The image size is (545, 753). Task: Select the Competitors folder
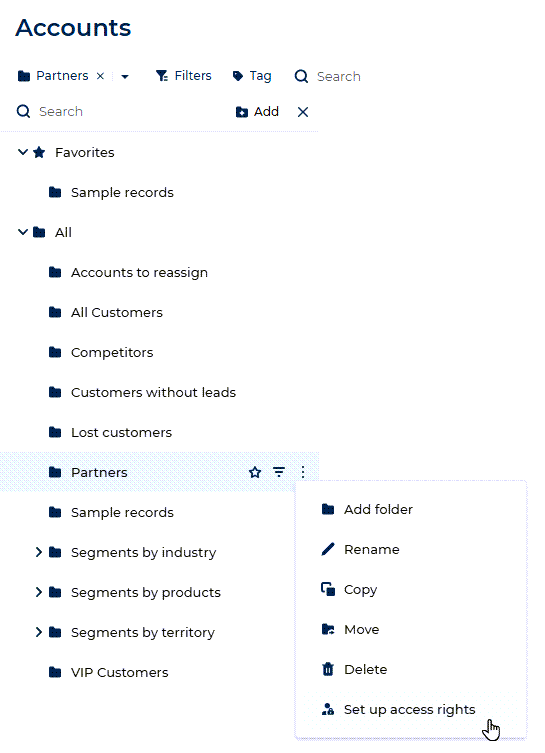pyautogui.click(x=112, y=352)
